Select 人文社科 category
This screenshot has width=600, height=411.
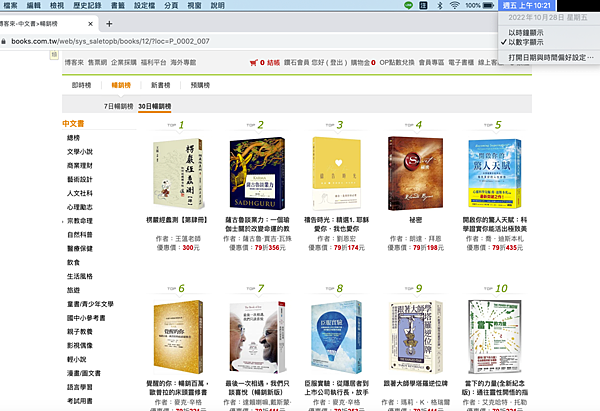pyautogui.click(x=80, y=193)
